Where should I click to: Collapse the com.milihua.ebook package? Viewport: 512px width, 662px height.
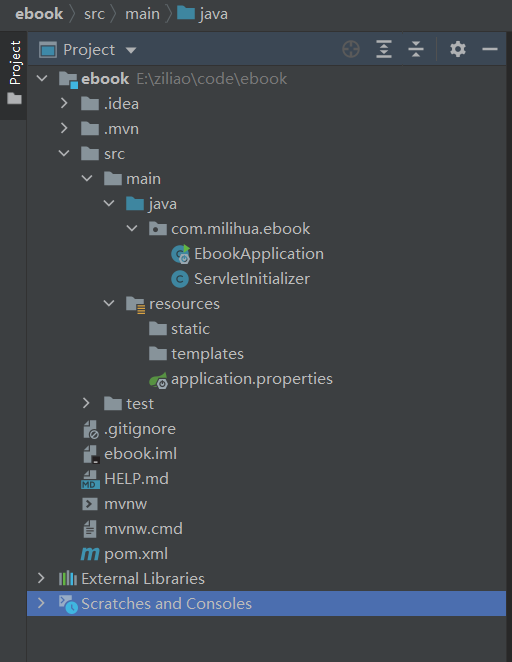tap(132, 229)
